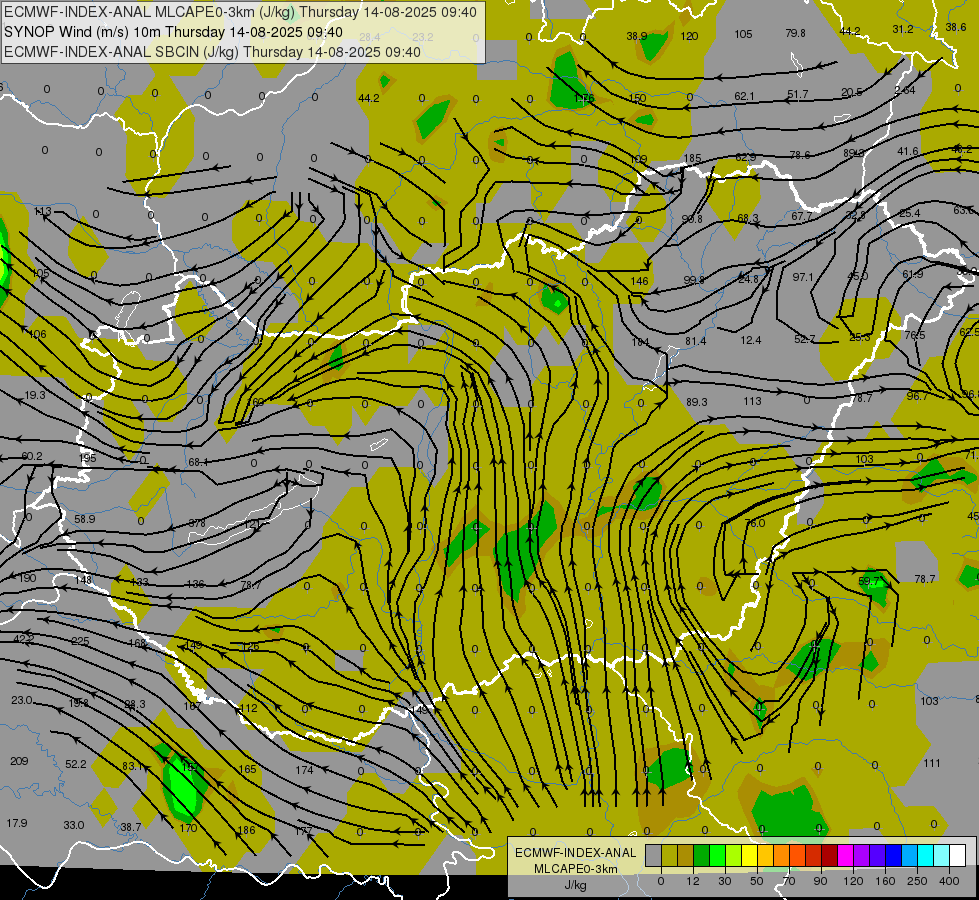Click the map value 62.1

click(744, 96)
